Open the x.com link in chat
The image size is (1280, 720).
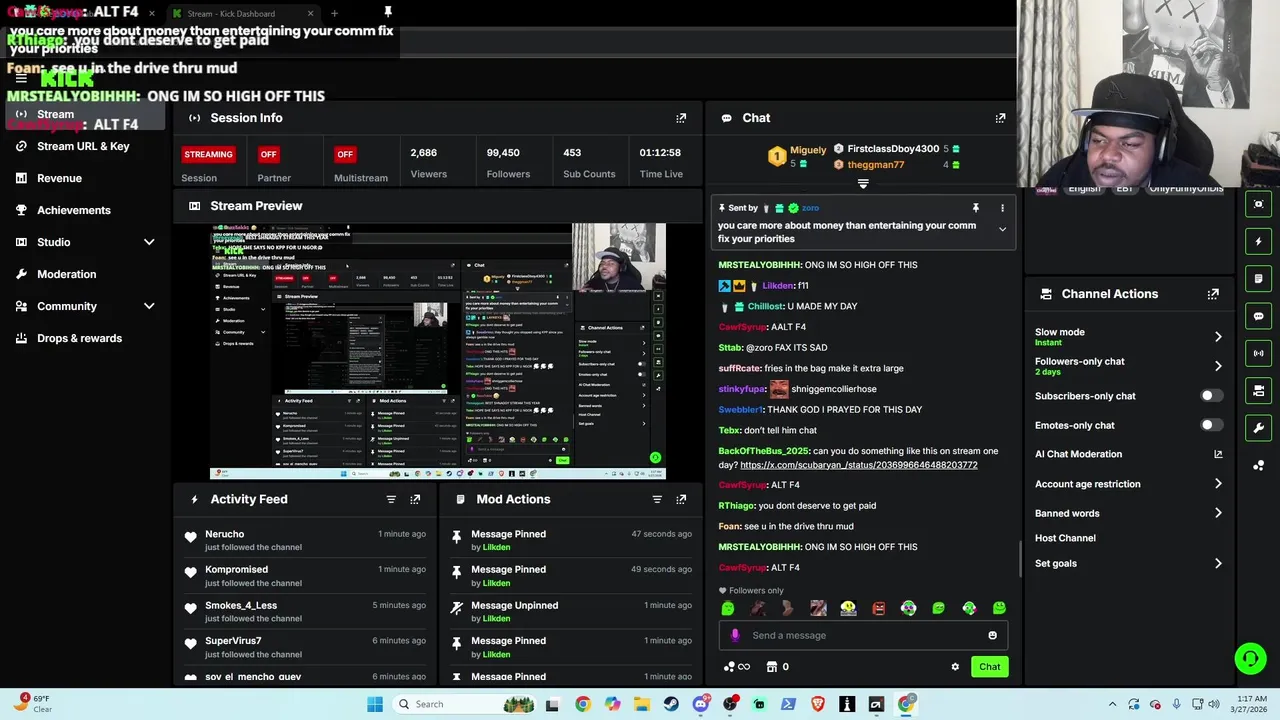coord(859,465)
